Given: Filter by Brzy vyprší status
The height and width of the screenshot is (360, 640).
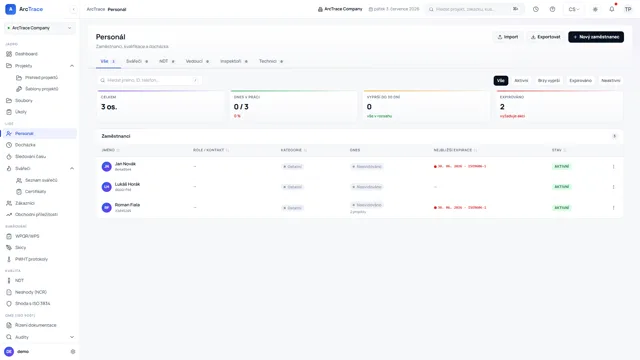Looking at the screenshot, I should 549,80.
